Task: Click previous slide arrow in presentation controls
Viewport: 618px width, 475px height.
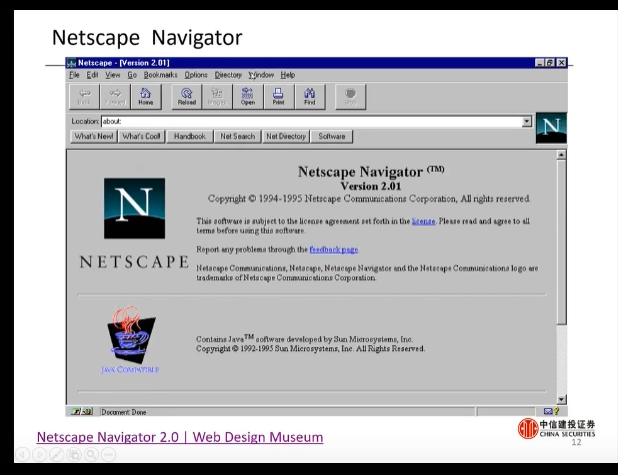Action: click(22, 455)
